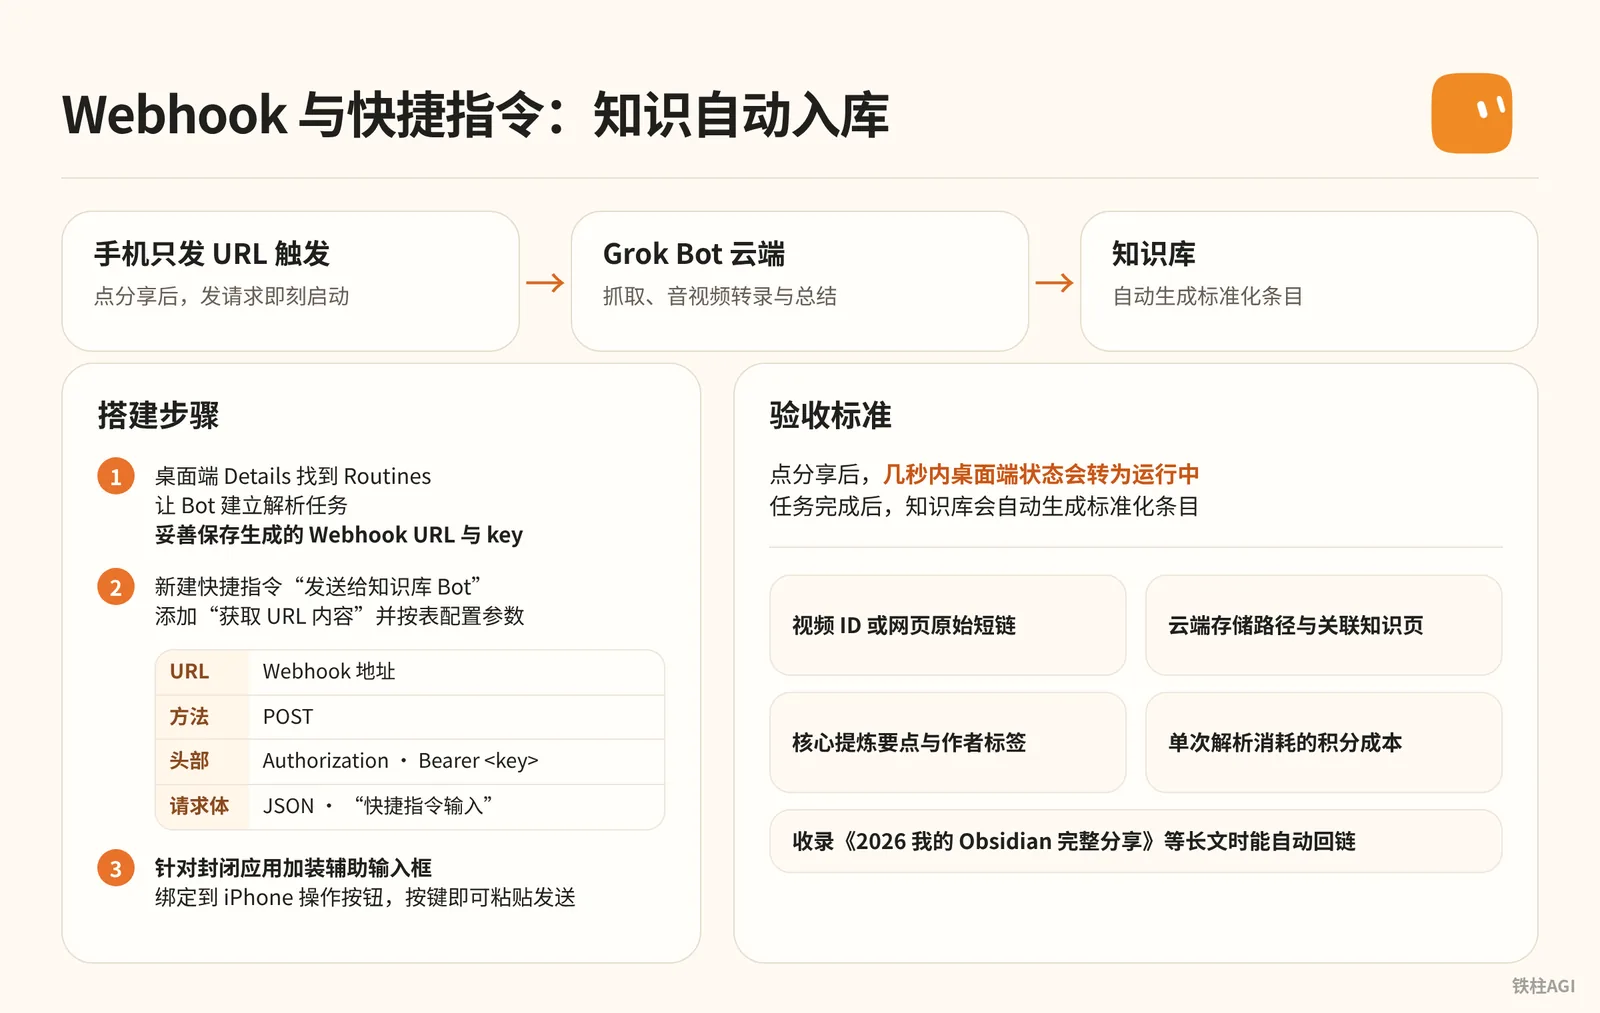Screen dimensions: 1600x1013
Task: Click the '视频 ID 或网页原始短链' card
Action: pos(948,625)
